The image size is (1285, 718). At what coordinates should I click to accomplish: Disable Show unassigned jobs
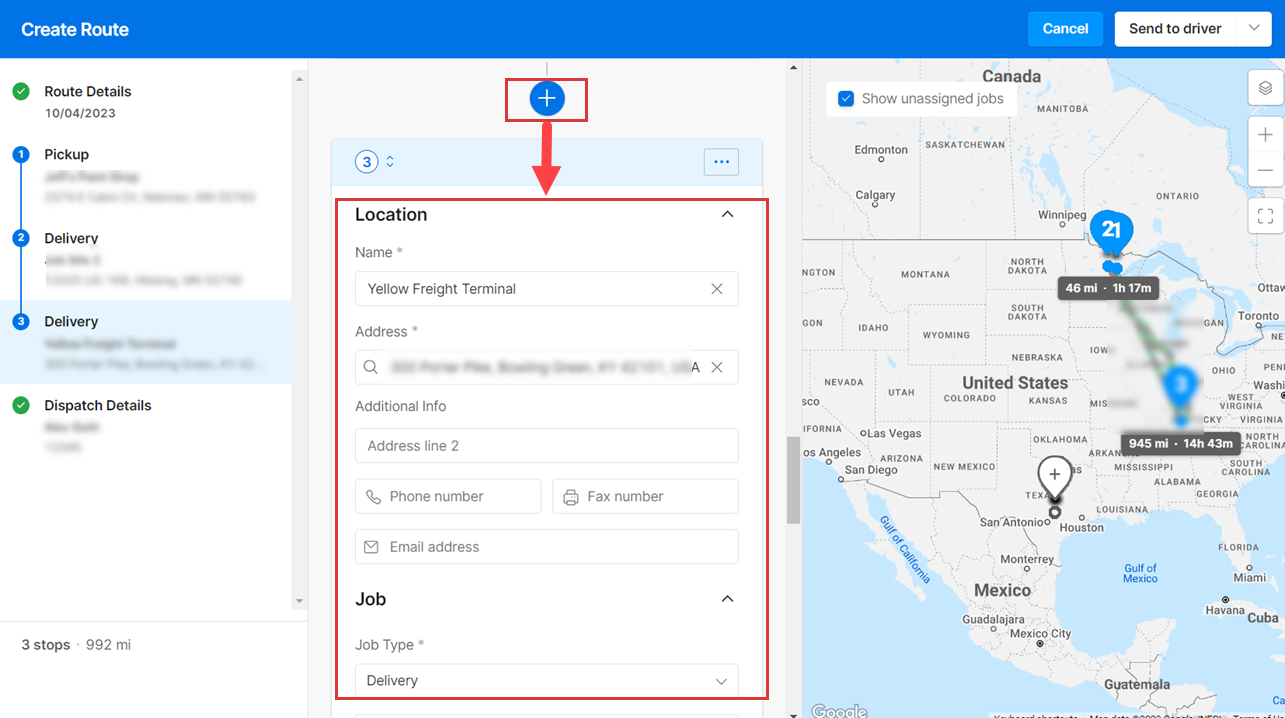point(846,99)
